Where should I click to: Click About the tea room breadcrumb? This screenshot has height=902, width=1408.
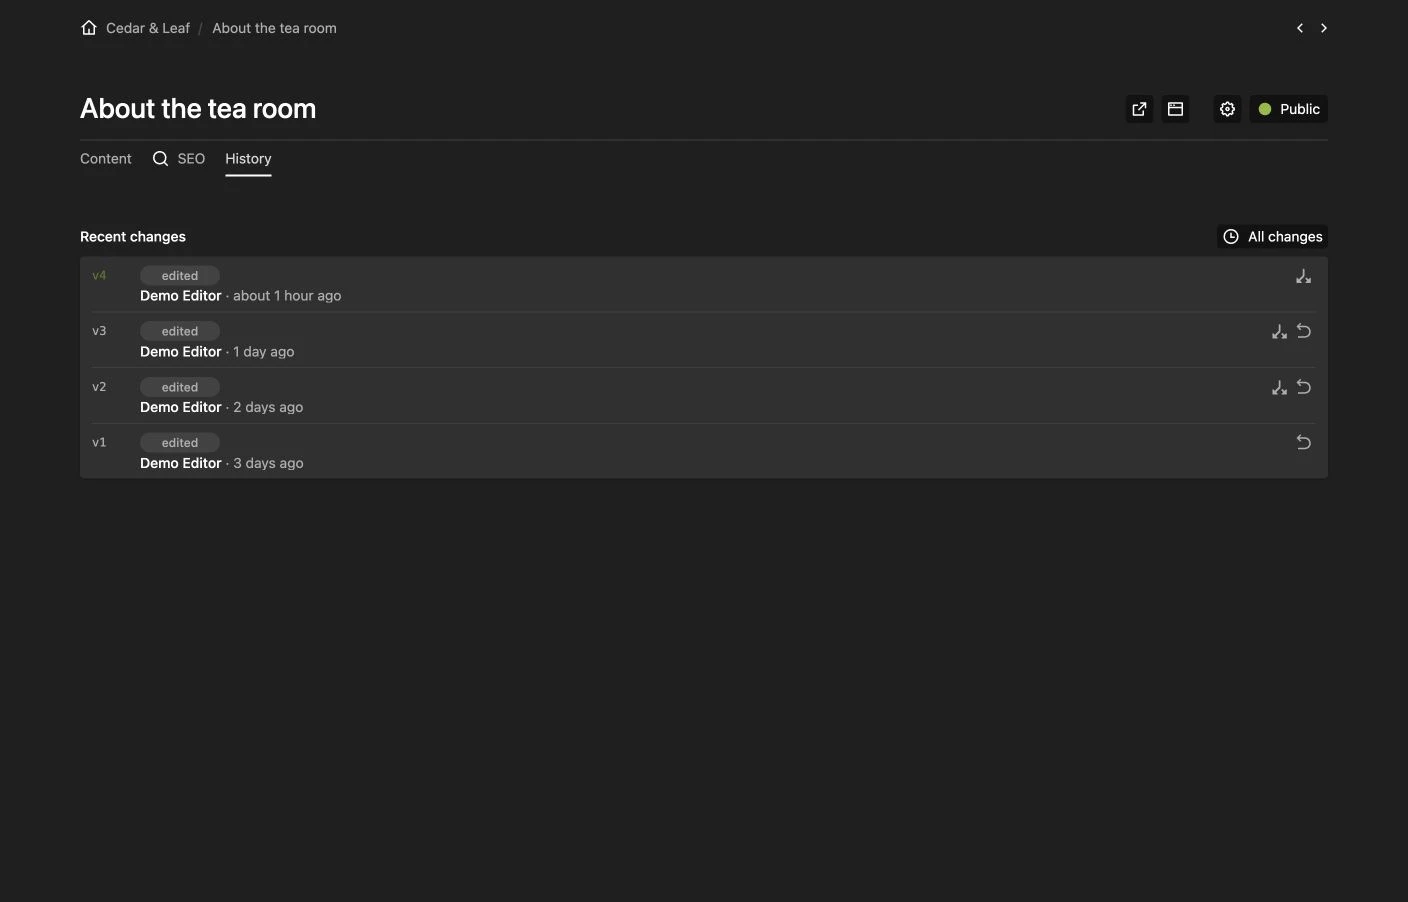[x=274, y=28]
